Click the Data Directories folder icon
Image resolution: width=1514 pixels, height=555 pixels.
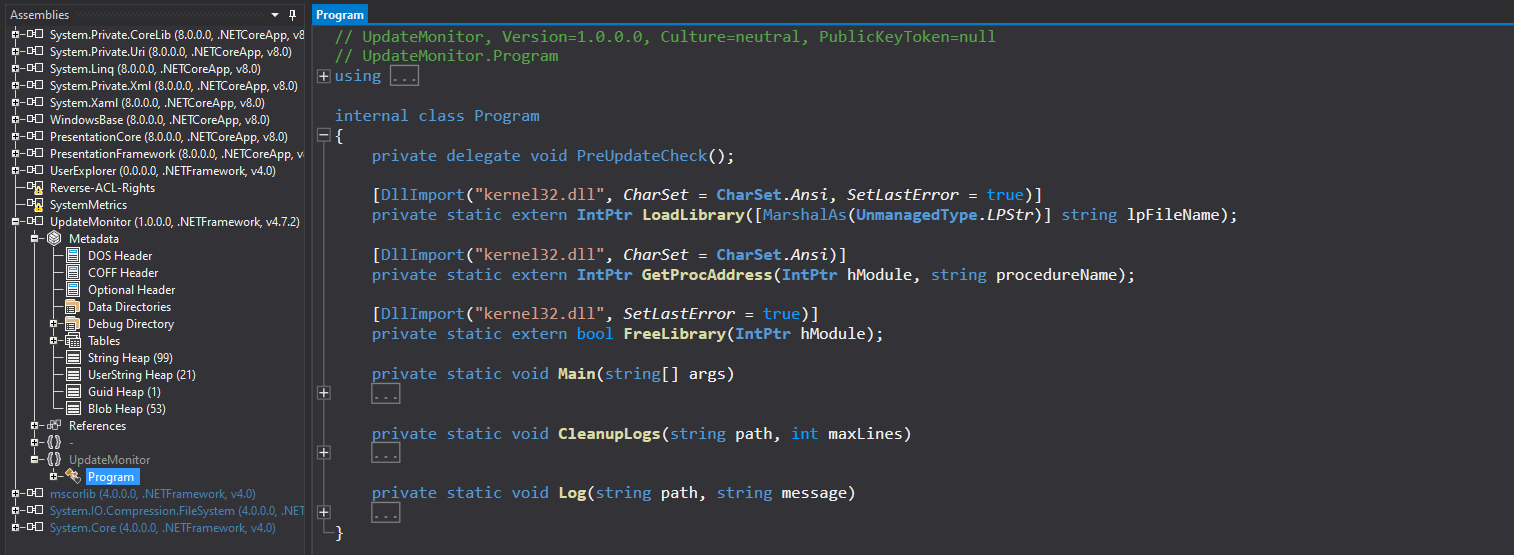tap(73, 307)
